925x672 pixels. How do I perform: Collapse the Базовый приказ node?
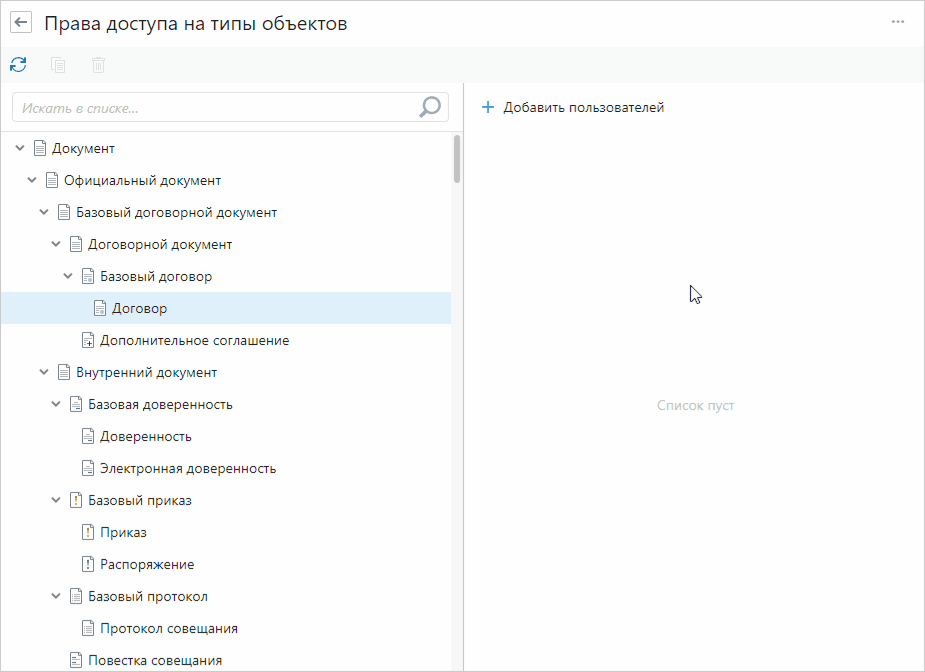click(56, 500)
